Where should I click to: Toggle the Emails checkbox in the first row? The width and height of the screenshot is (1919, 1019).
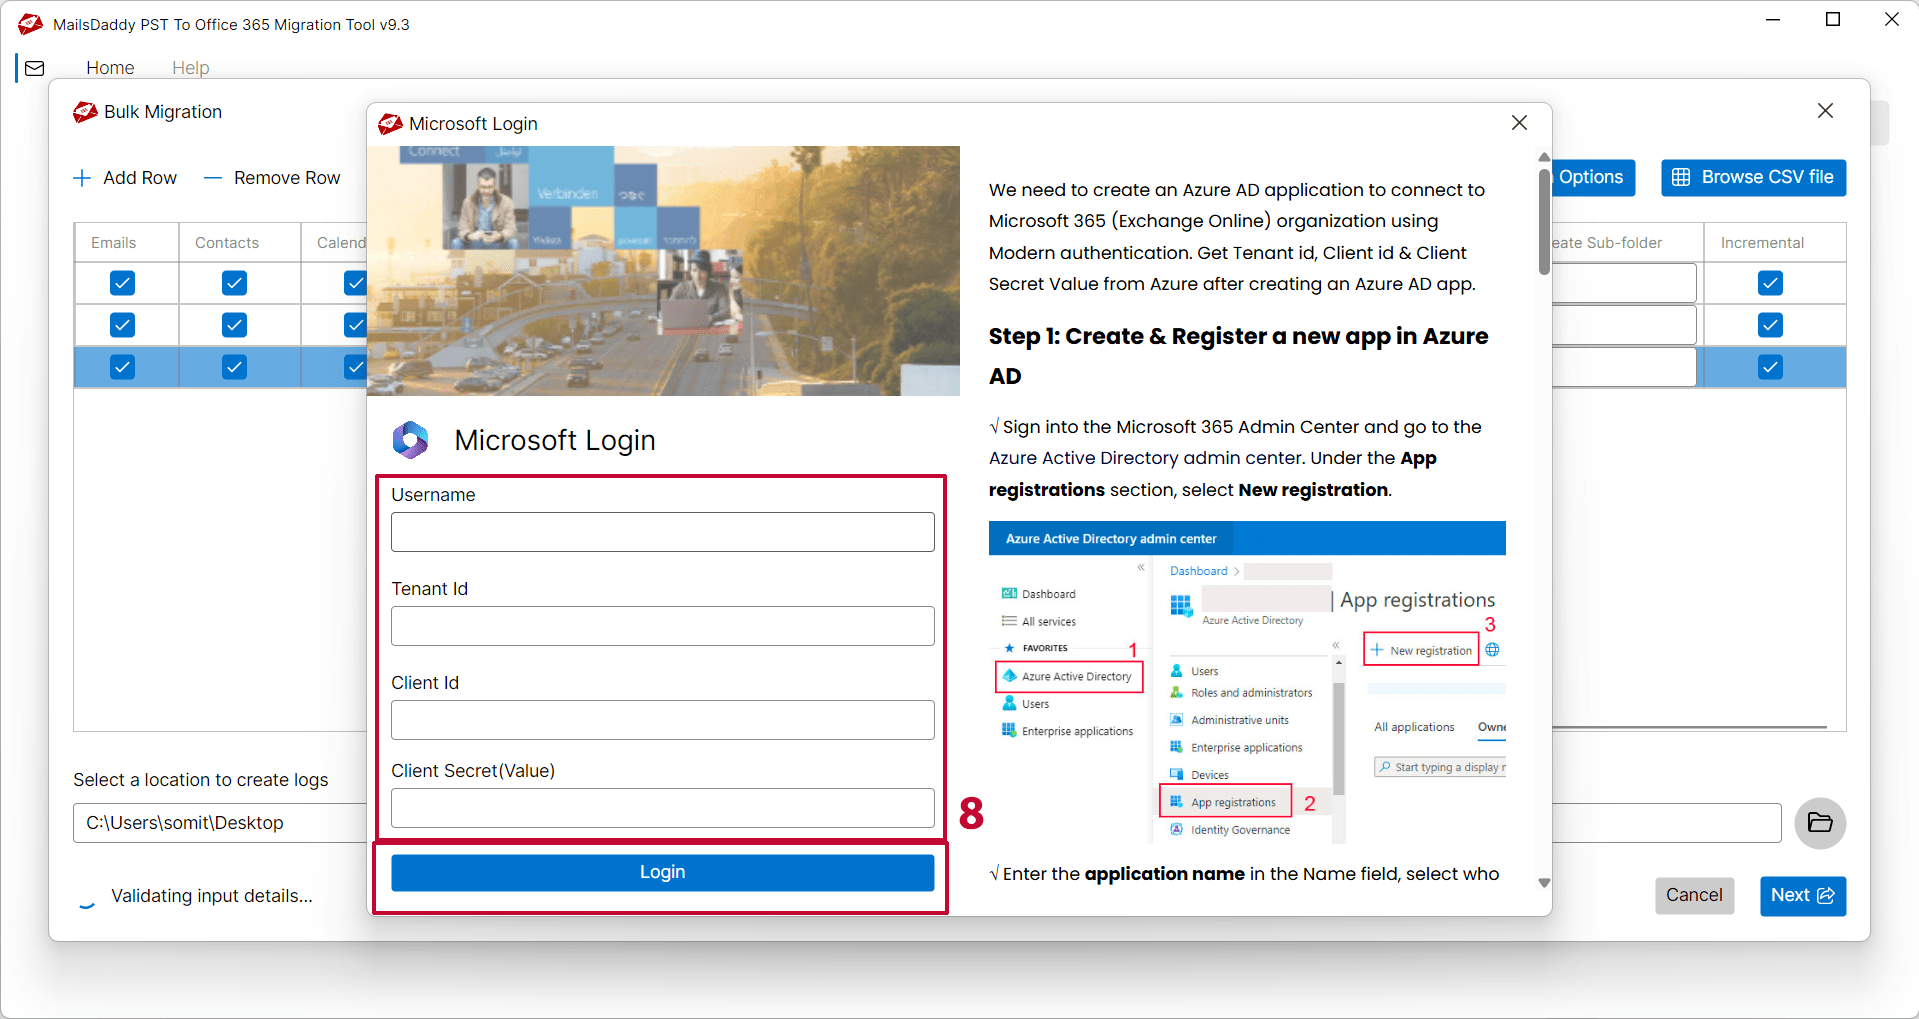coord(121,283)
